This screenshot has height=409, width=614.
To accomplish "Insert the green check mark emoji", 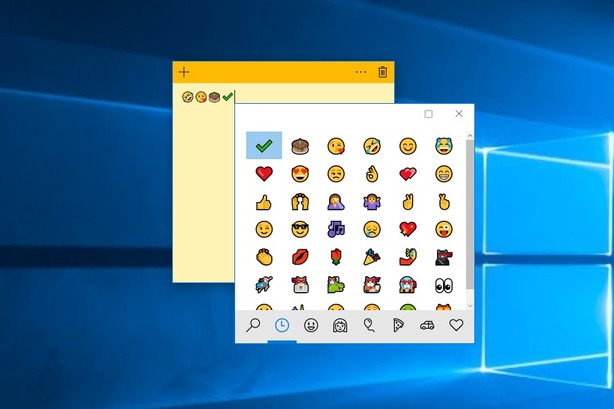I will click(264, 145).
